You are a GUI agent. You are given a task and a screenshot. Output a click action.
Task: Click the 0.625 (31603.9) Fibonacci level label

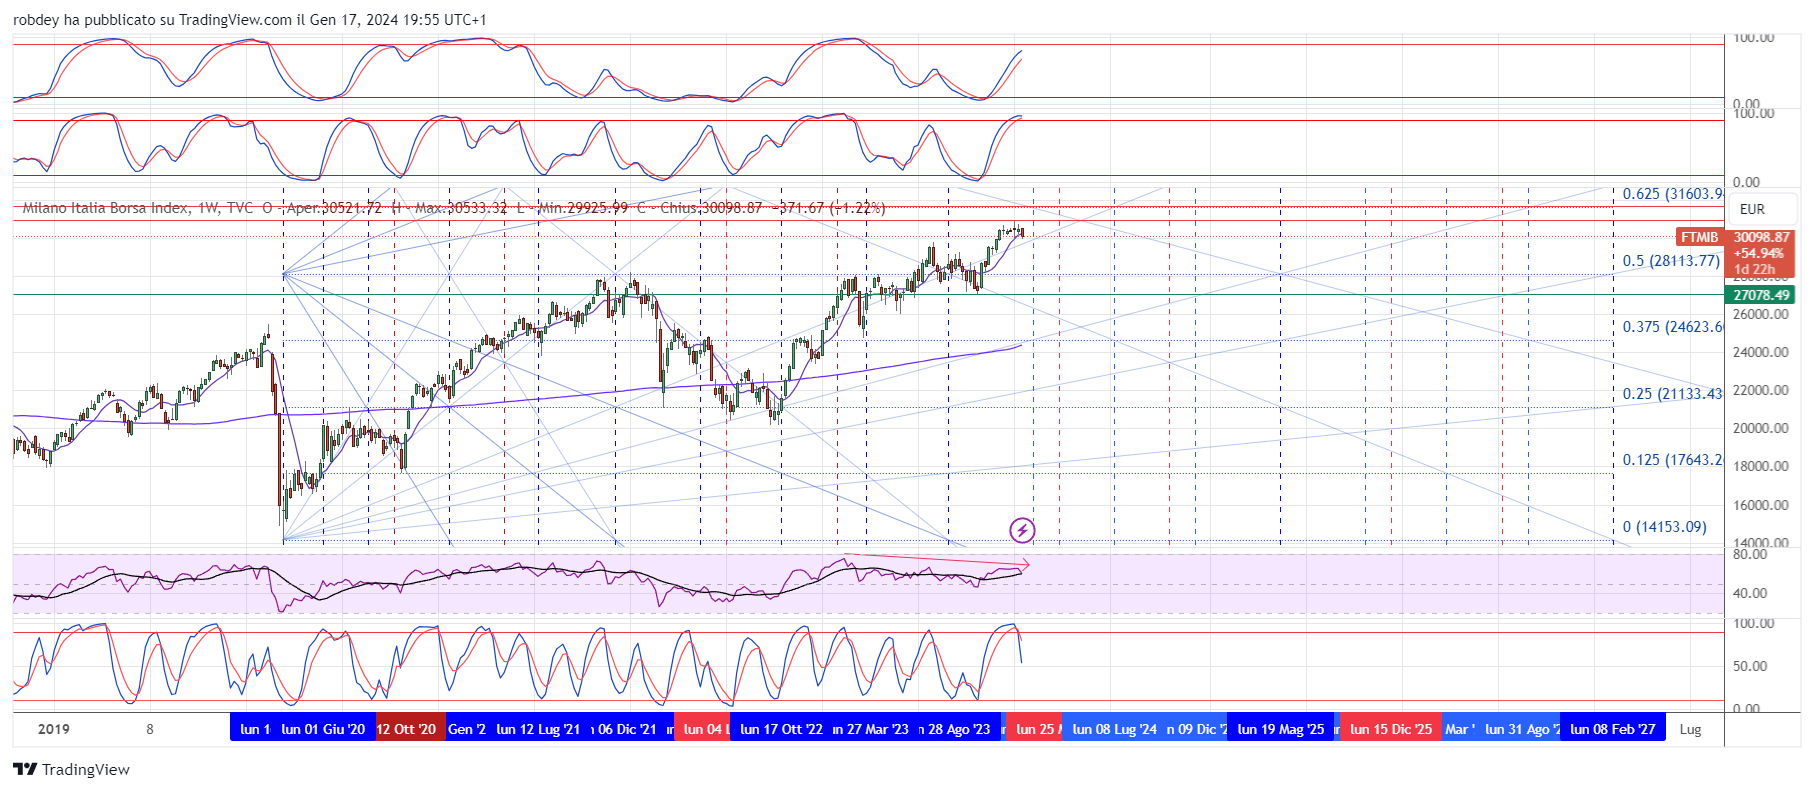tap(1673, 194)
